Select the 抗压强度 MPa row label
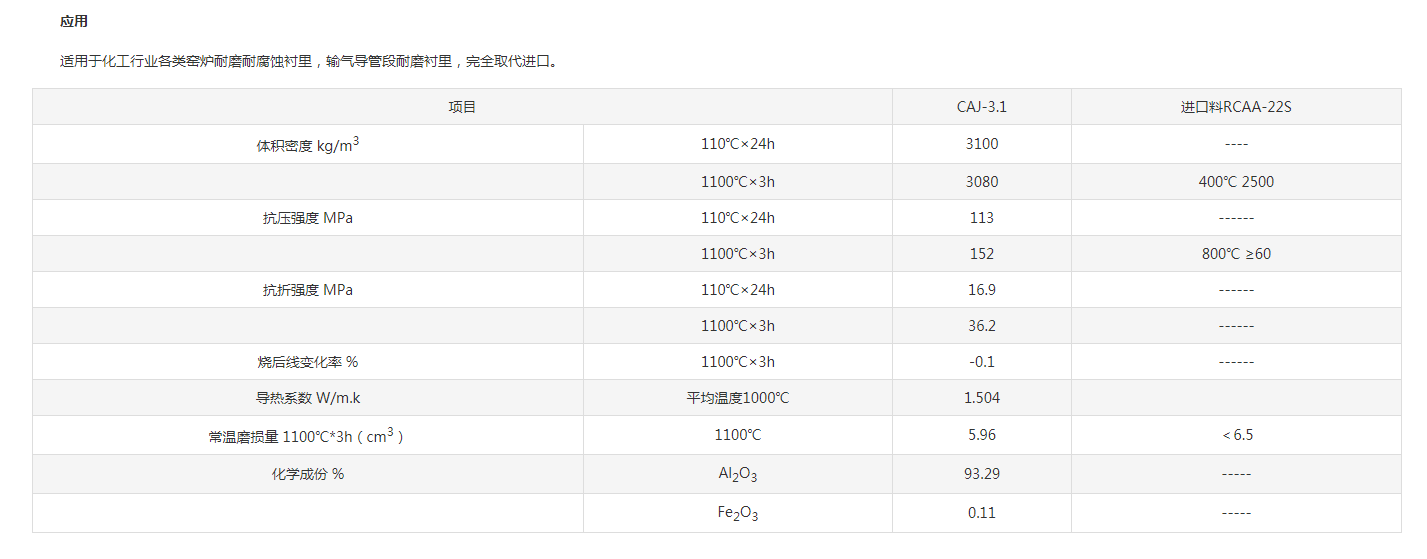 coord(308,218)
